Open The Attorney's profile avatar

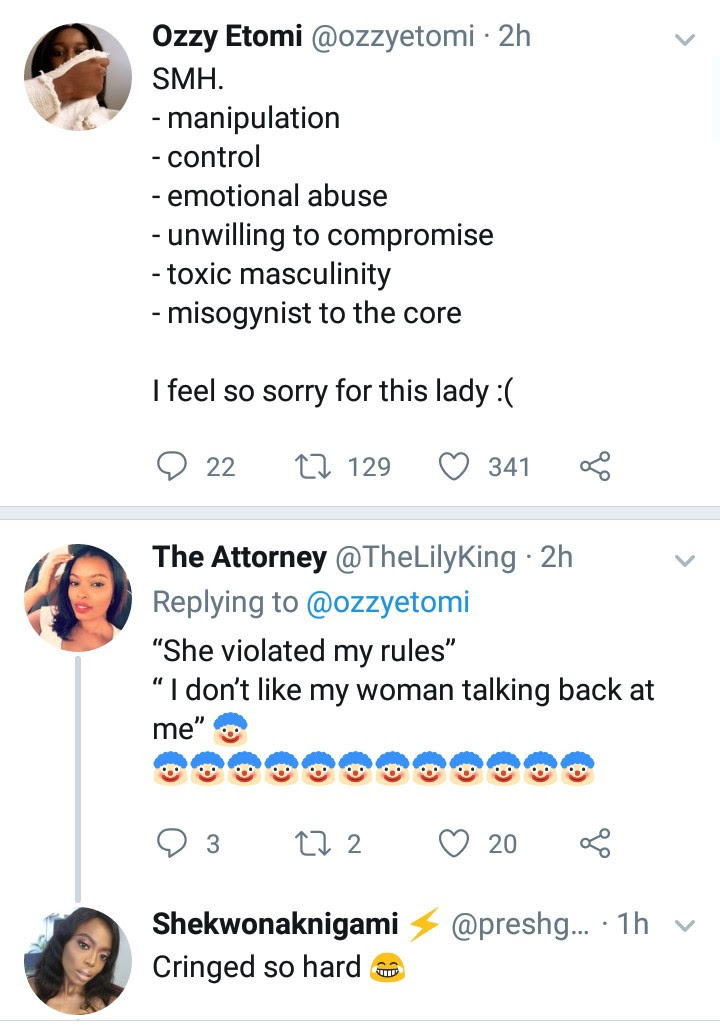[x=78, y=597]
